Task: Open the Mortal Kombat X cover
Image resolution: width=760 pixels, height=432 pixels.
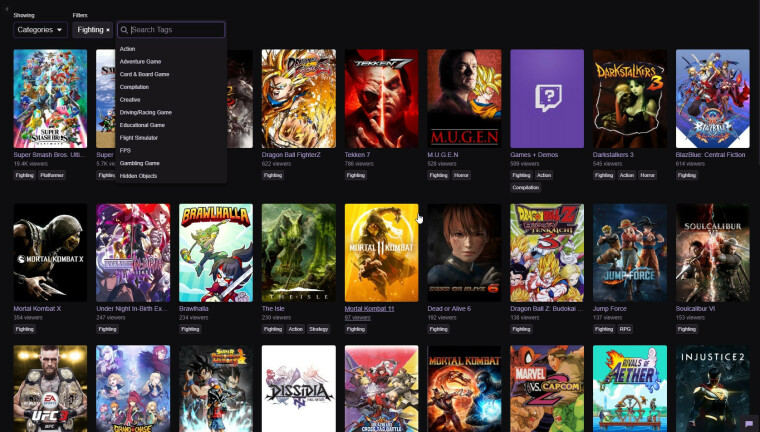Action: coord(50,253)
